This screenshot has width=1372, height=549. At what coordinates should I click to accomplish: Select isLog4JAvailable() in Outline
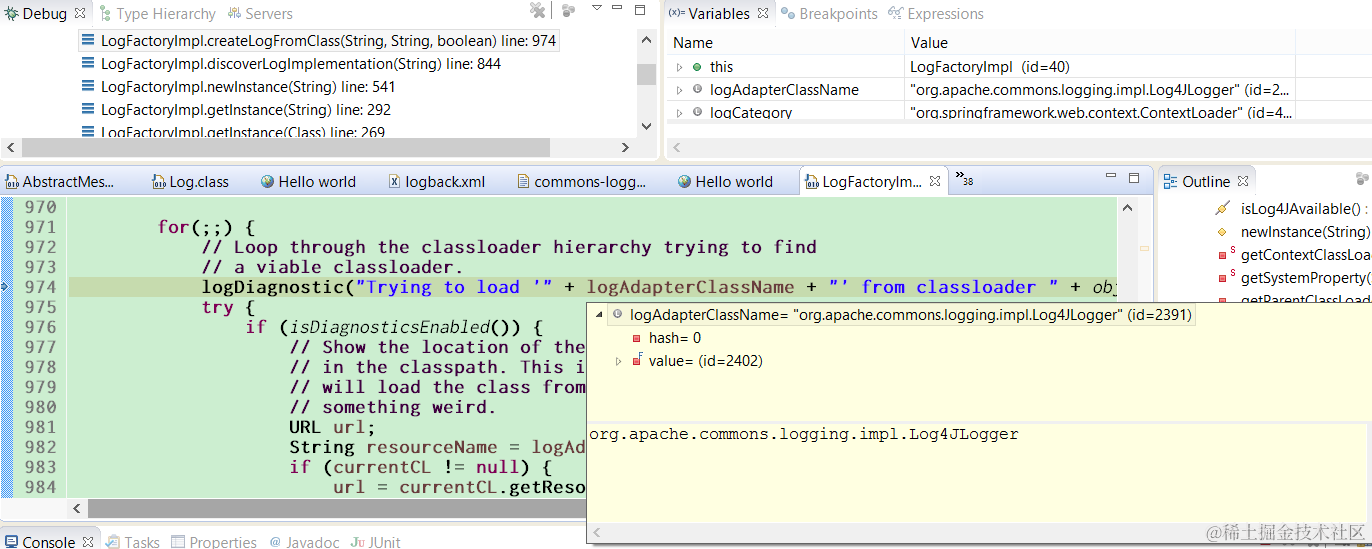coord(1303,209)
